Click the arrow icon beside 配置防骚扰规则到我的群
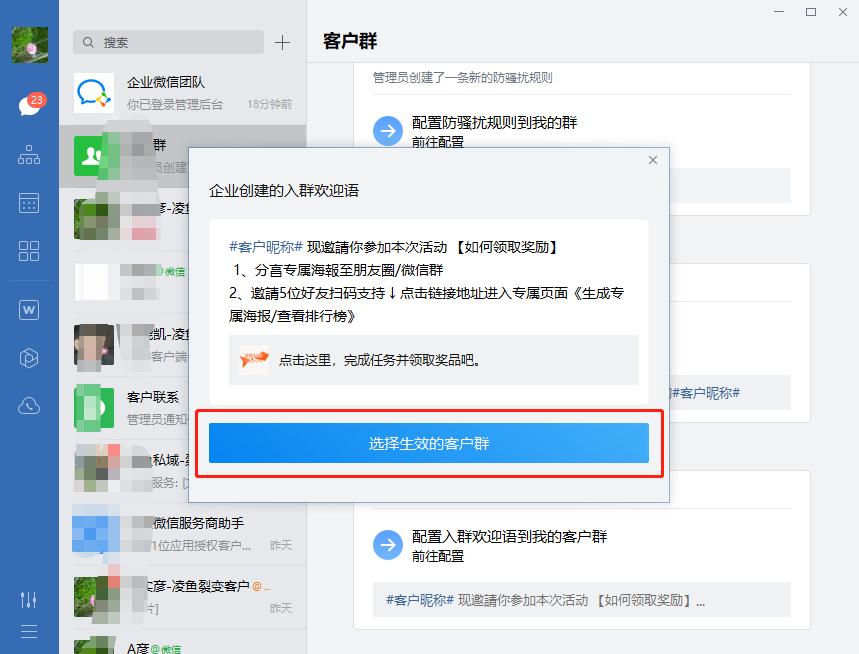Image resolution: width=859 pixels, height=654 pixels. coord(387,131)
